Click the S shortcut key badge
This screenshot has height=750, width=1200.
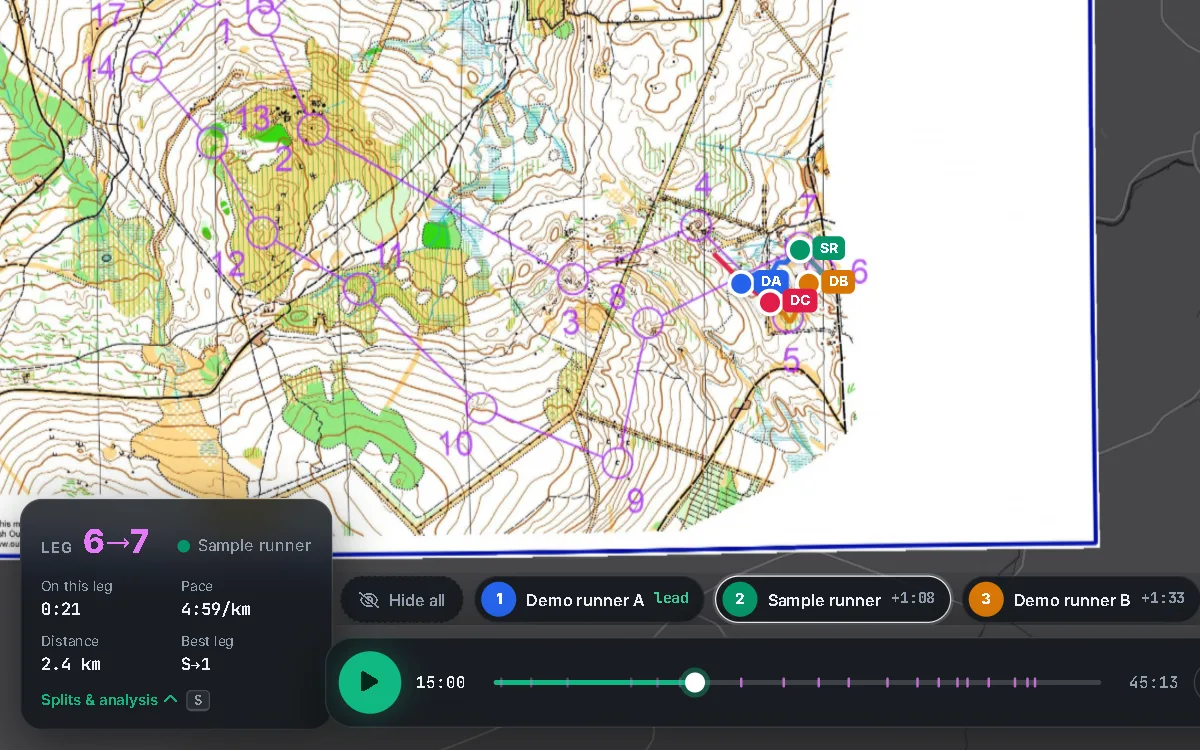pos(198,700)
